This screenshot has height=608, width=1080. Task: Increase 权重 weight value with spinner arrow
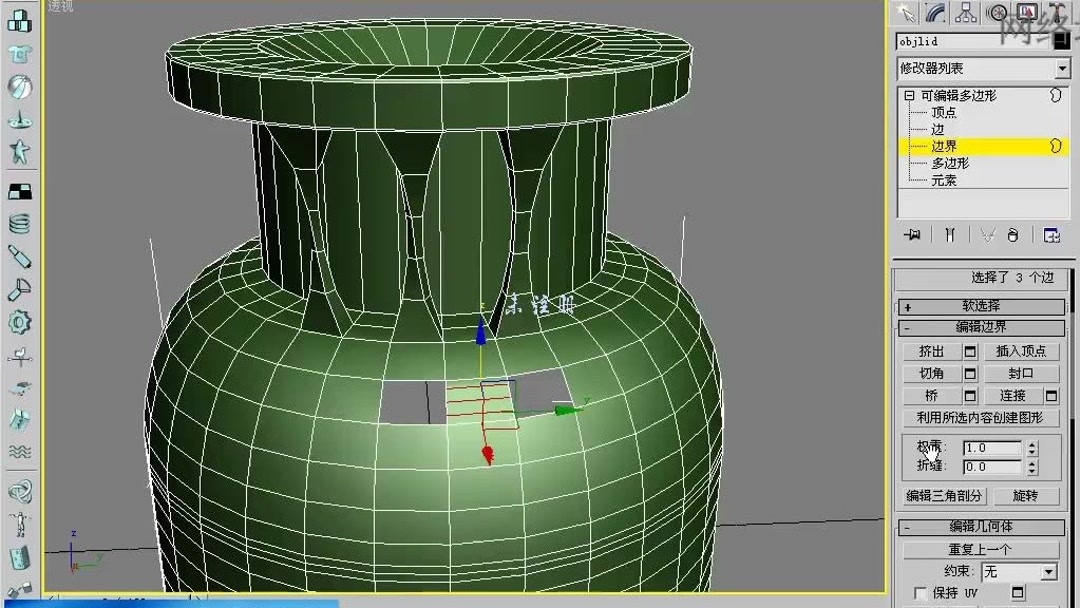[x=1030, y=444]
